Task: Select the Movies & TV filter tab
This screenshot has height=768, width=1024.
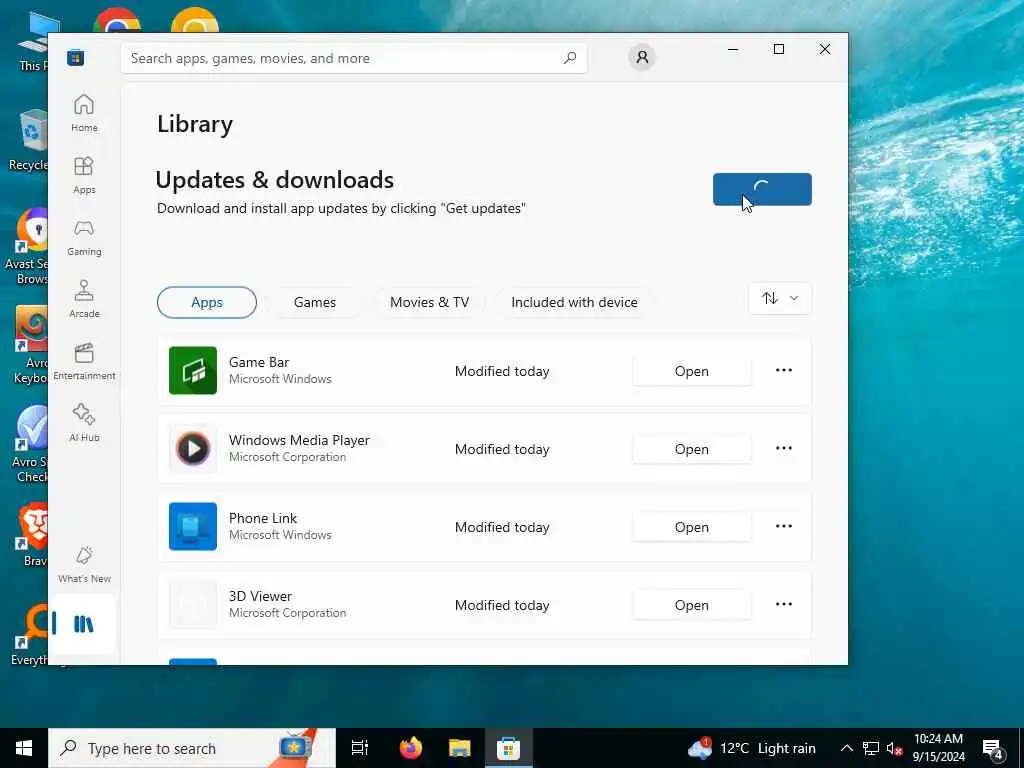Action: pyautogui.click(x=429, y=302)
